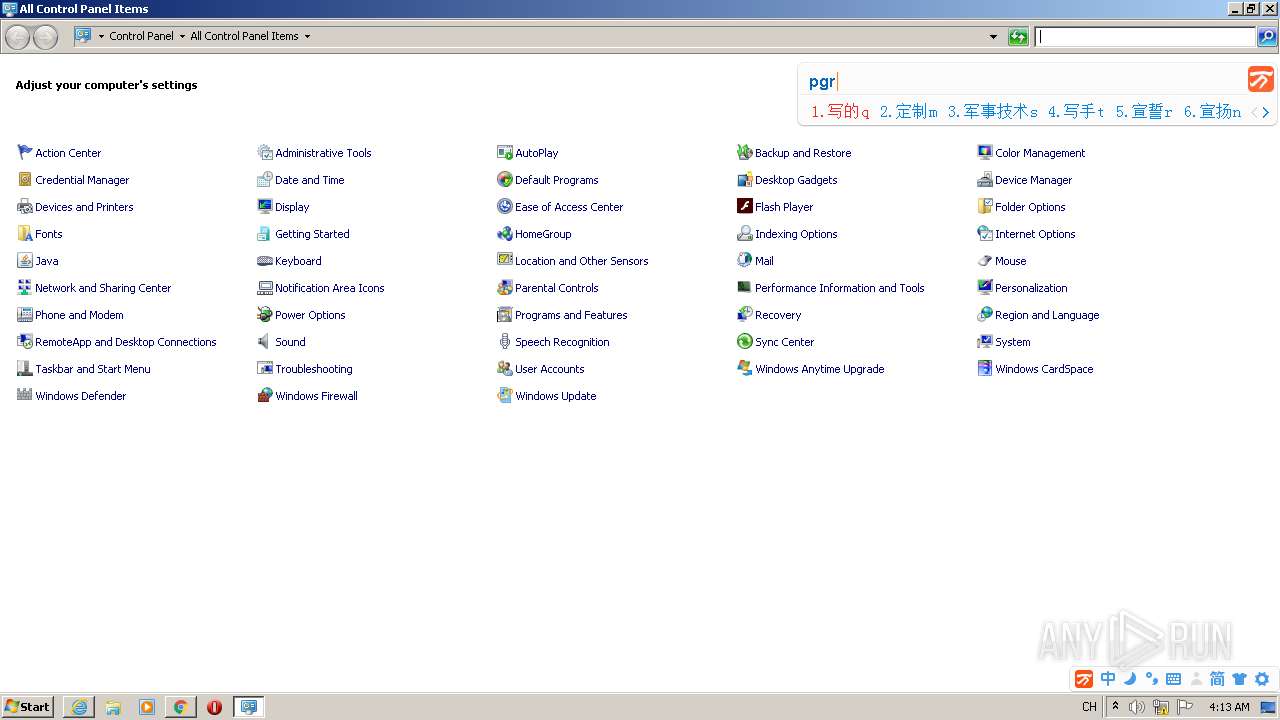Open the Power Options icon

(x=265, y=314)
